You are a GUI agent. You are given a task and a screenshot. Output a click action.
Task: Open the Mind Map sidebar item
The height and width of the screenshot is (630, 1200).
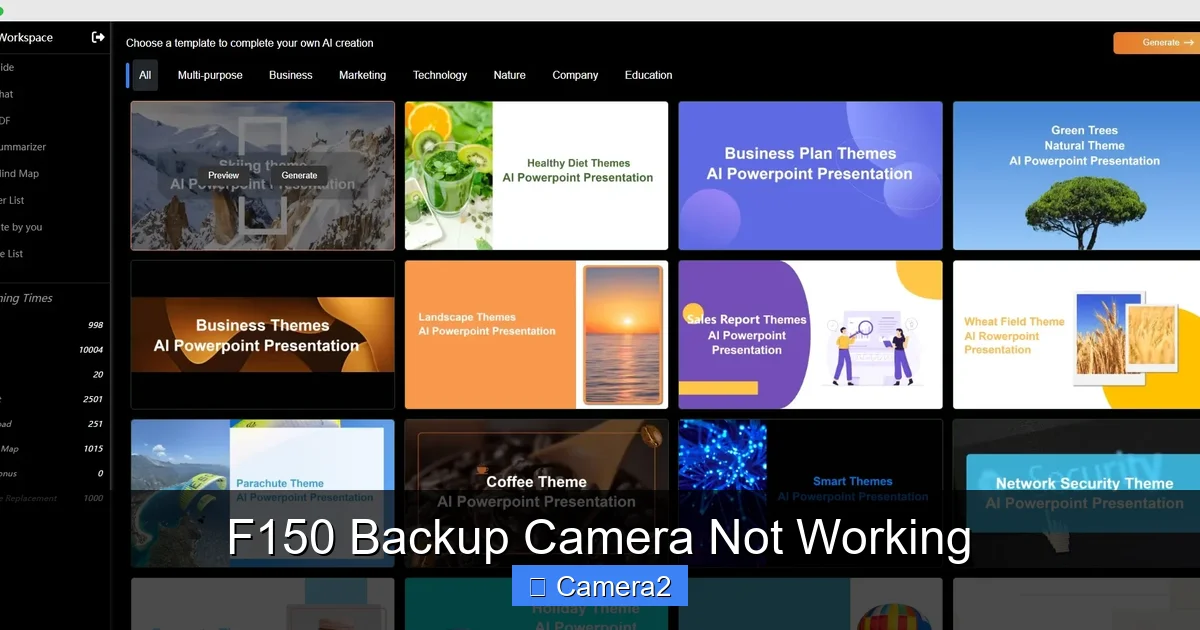point(19,173)
